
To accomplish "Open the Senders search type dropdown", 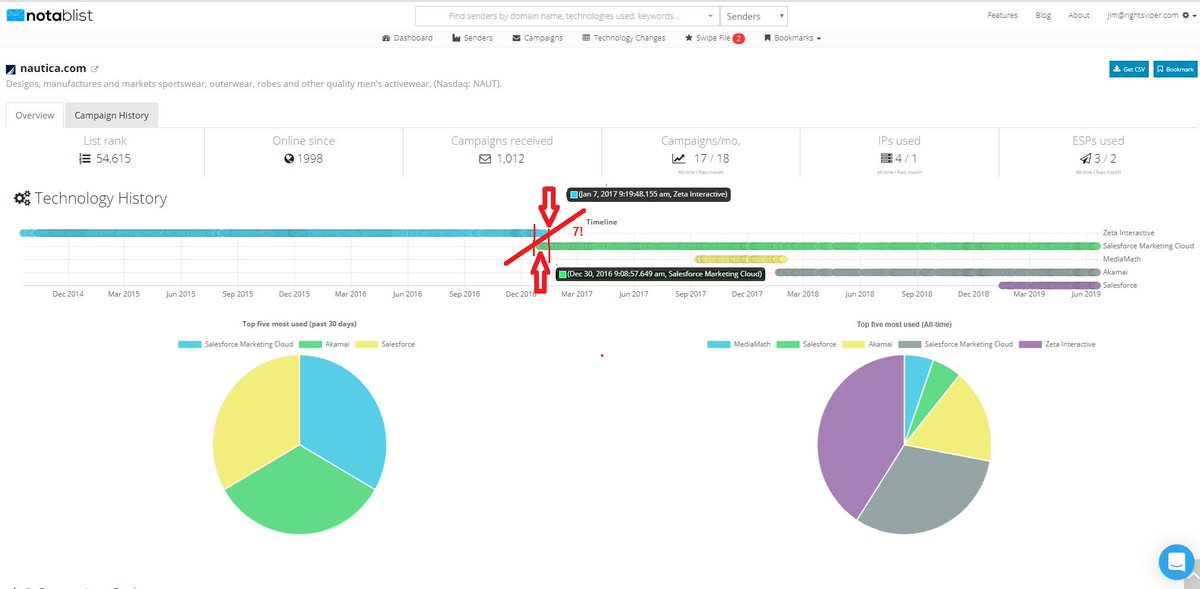I will [x=753, y=15].
